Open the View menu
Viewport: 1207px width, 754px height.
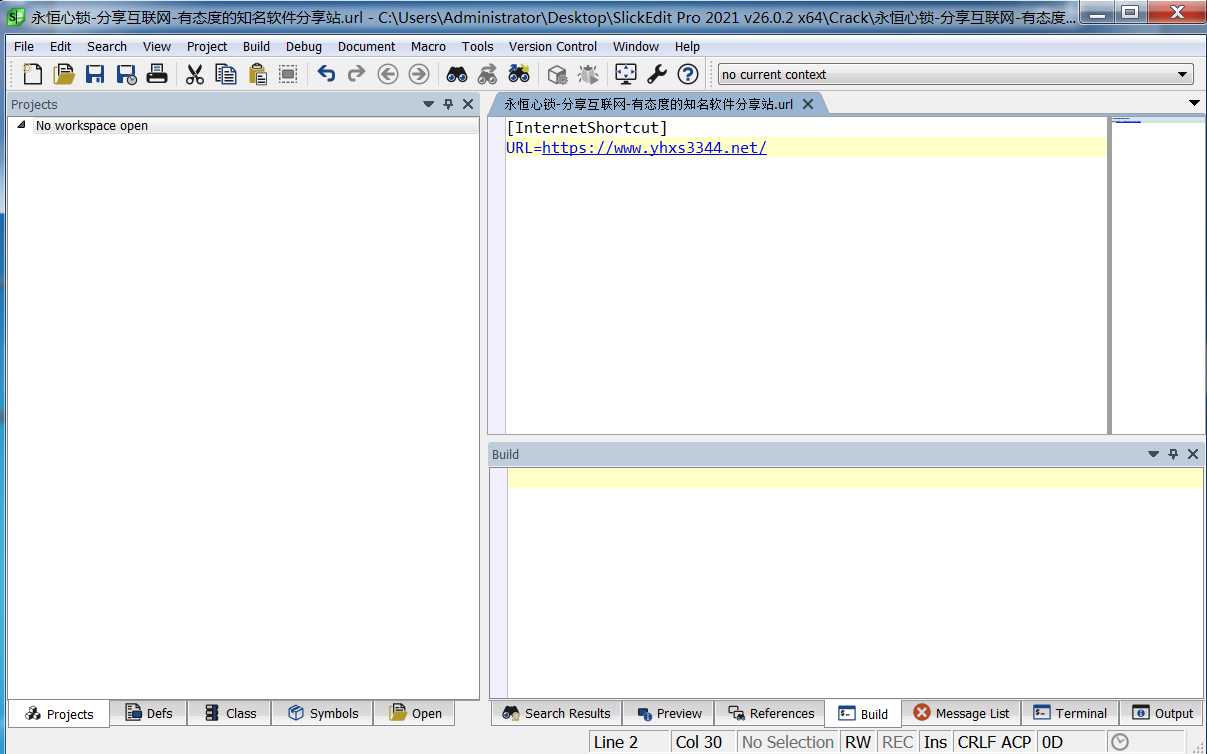[x=157, y=46]
